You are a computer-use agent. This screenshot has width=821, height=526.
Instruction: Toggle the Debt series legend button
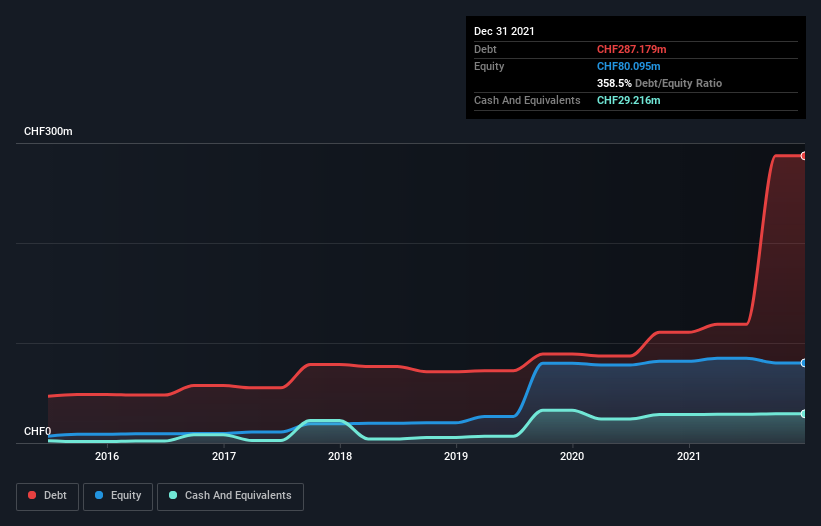tap(48, 496)
